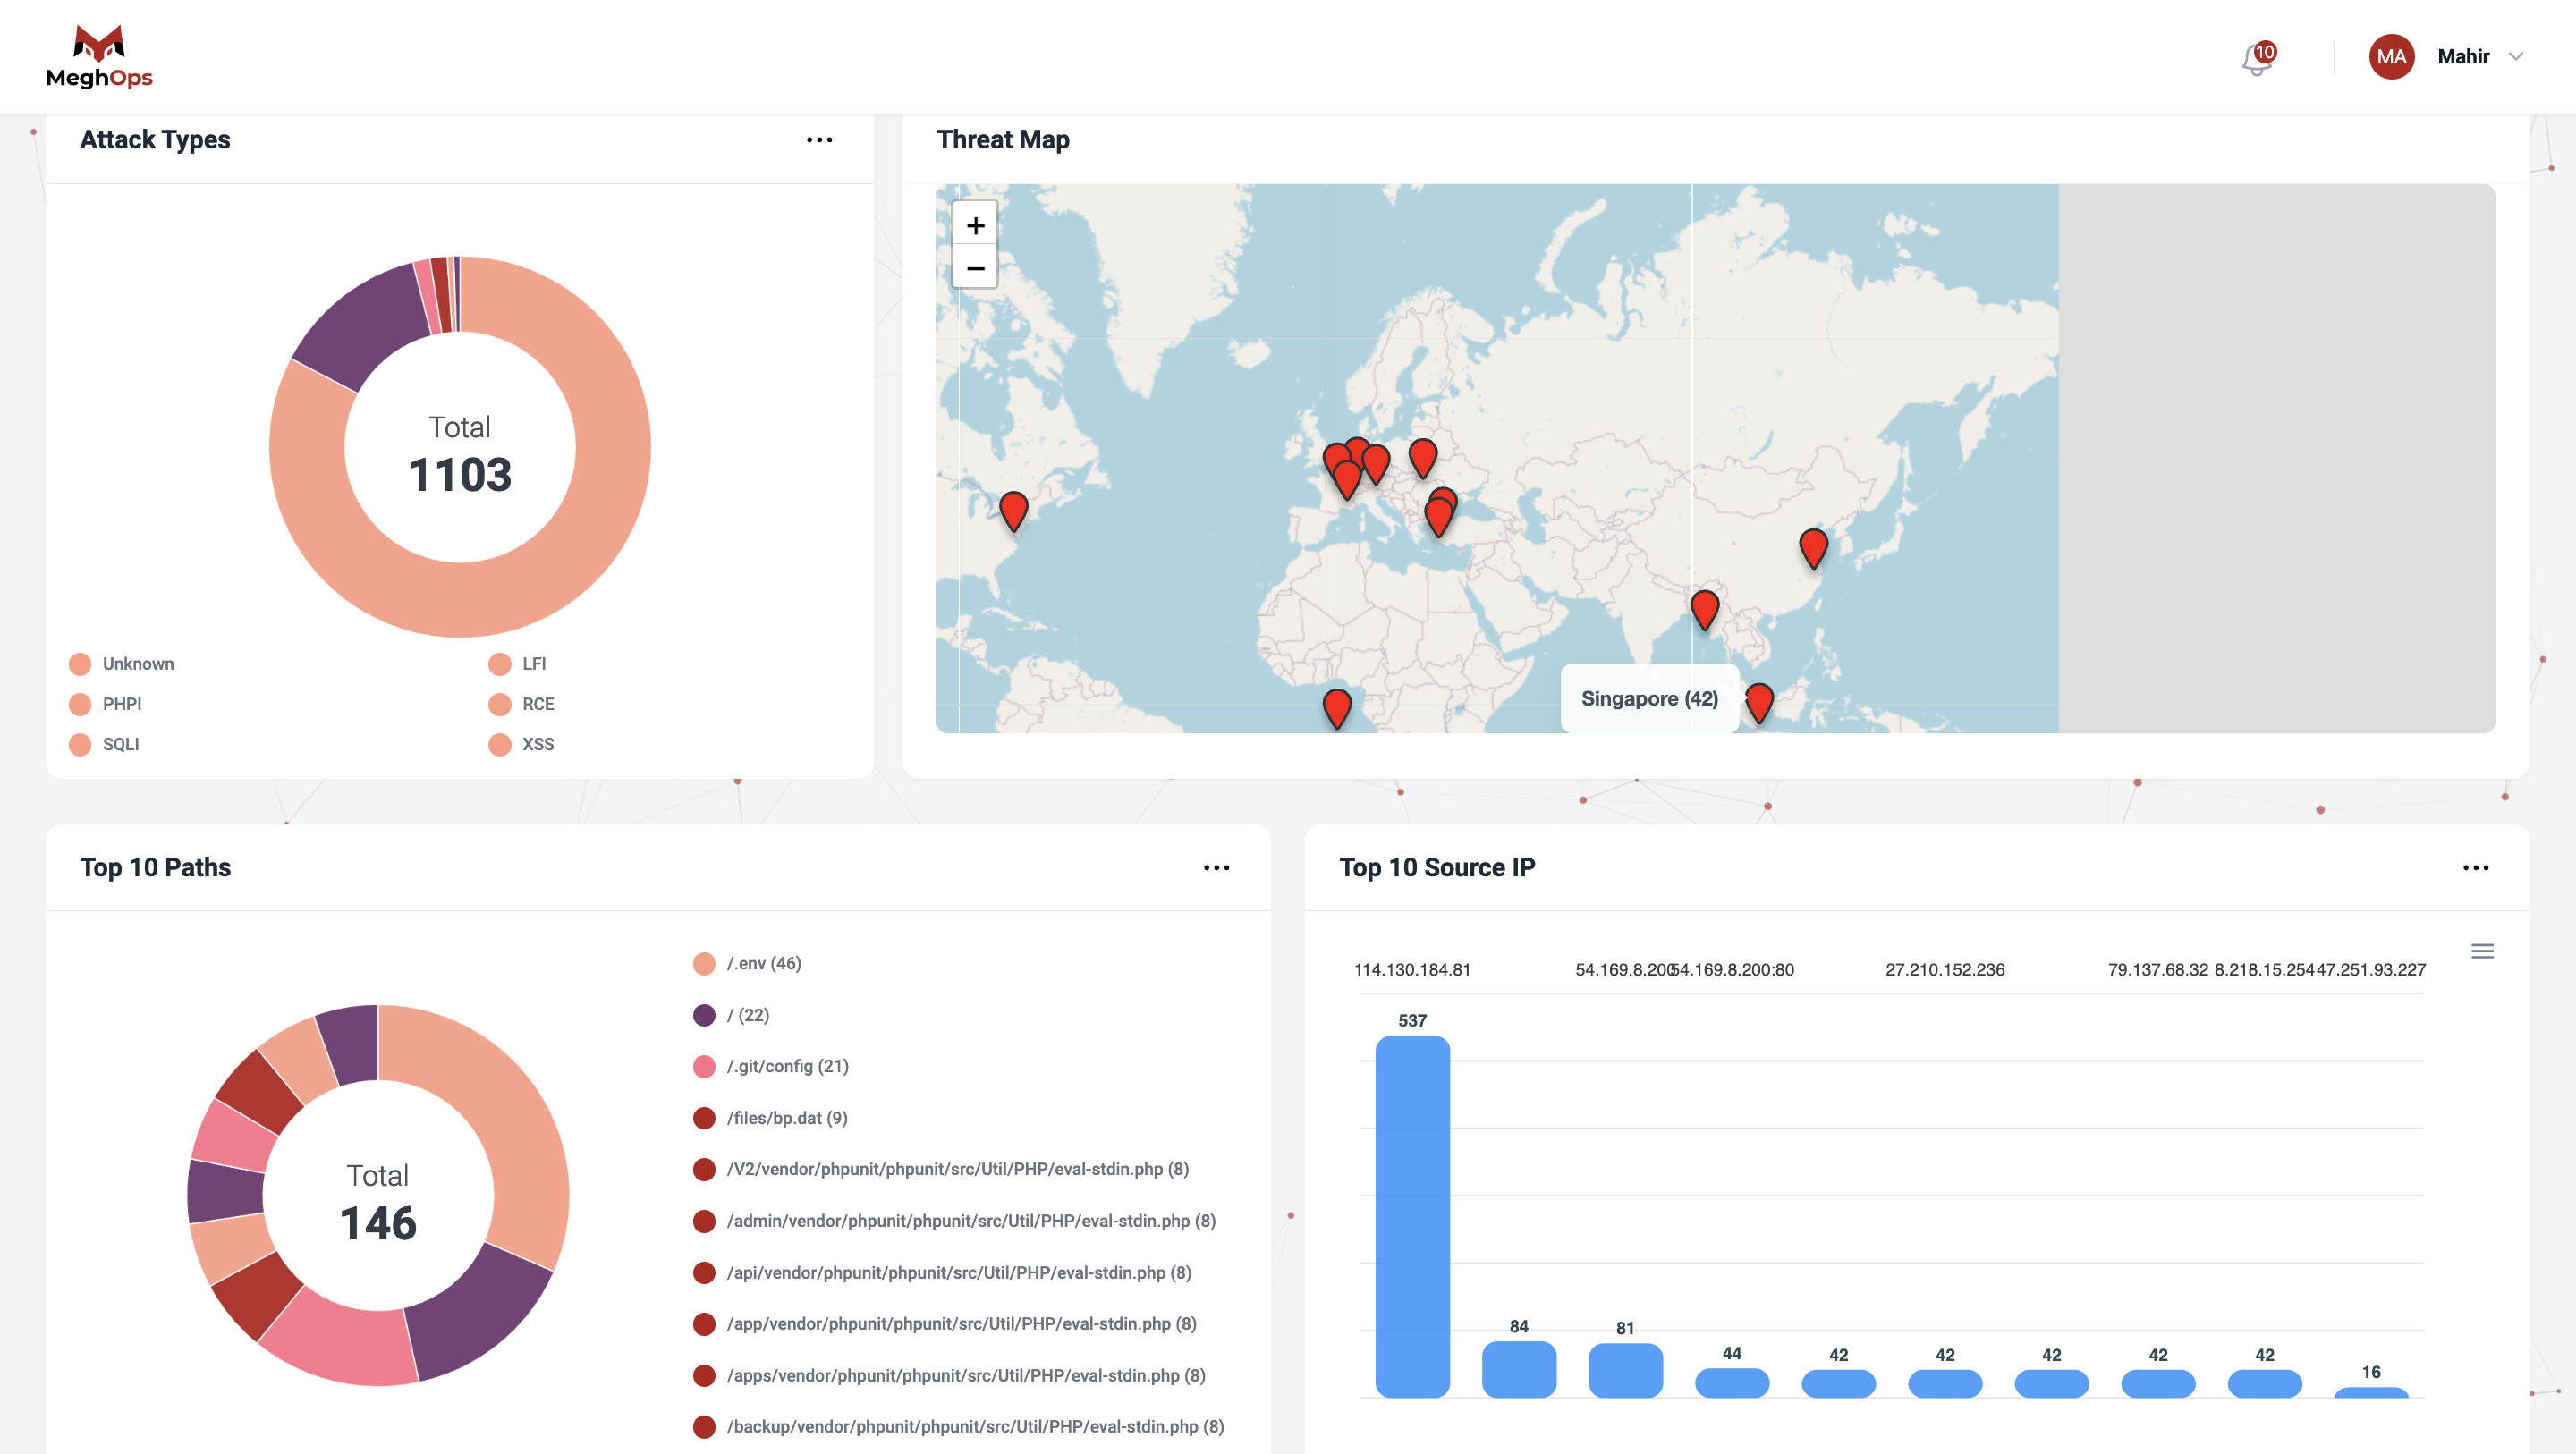The image size is (2576, 1454).
Task: Click the MA user avatar
Action: [2391, 57]
